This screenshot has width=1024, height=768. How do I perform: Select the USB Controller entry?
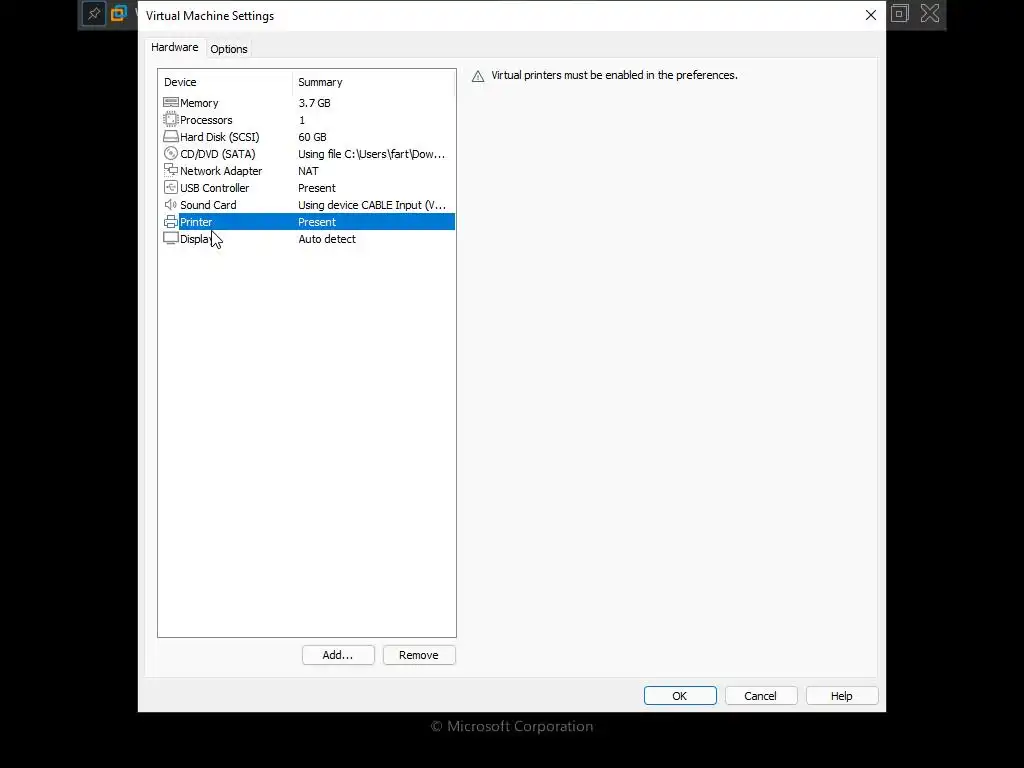[x=214, y=188]
